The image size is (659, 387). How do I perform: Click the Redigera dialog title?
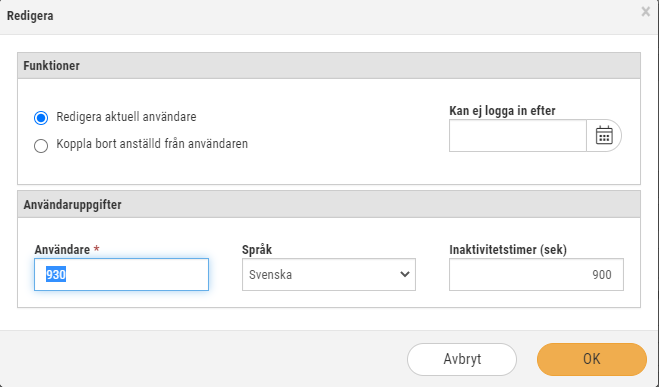(x=30, y=16)
